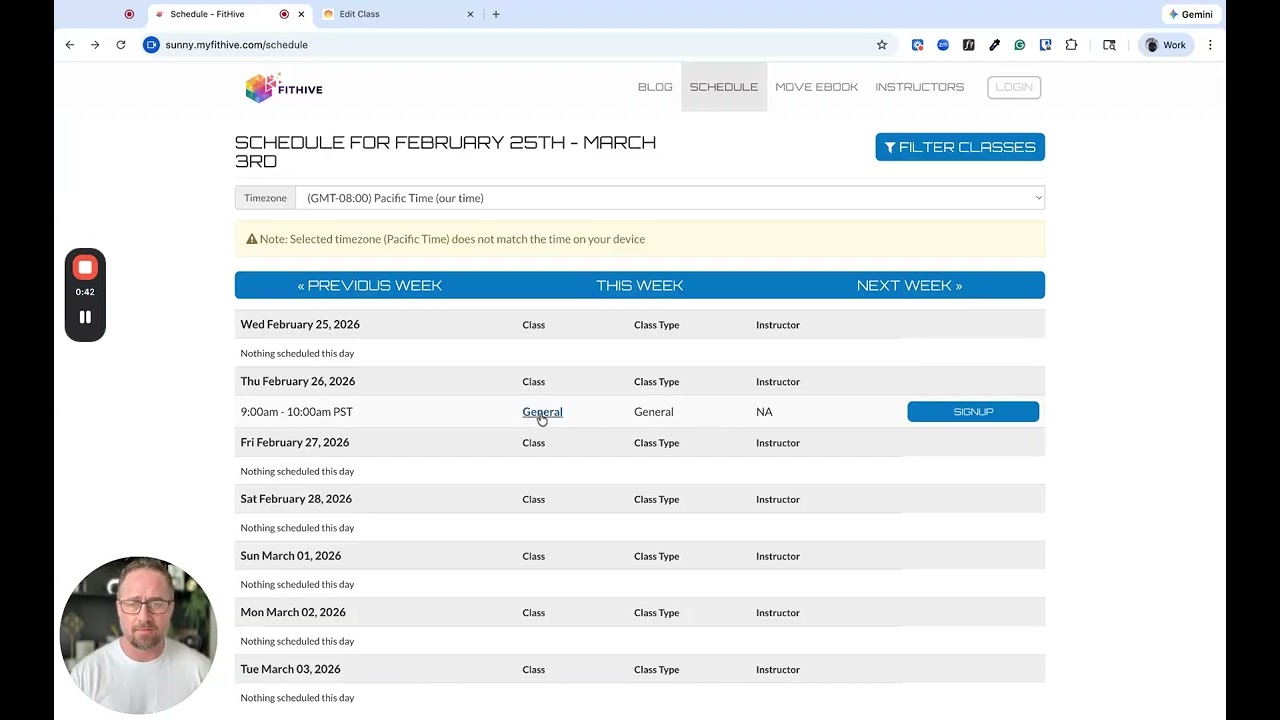Click the blue camera icon in the address bar
The height and width of the screenshot is (720, 1280).
151,45
